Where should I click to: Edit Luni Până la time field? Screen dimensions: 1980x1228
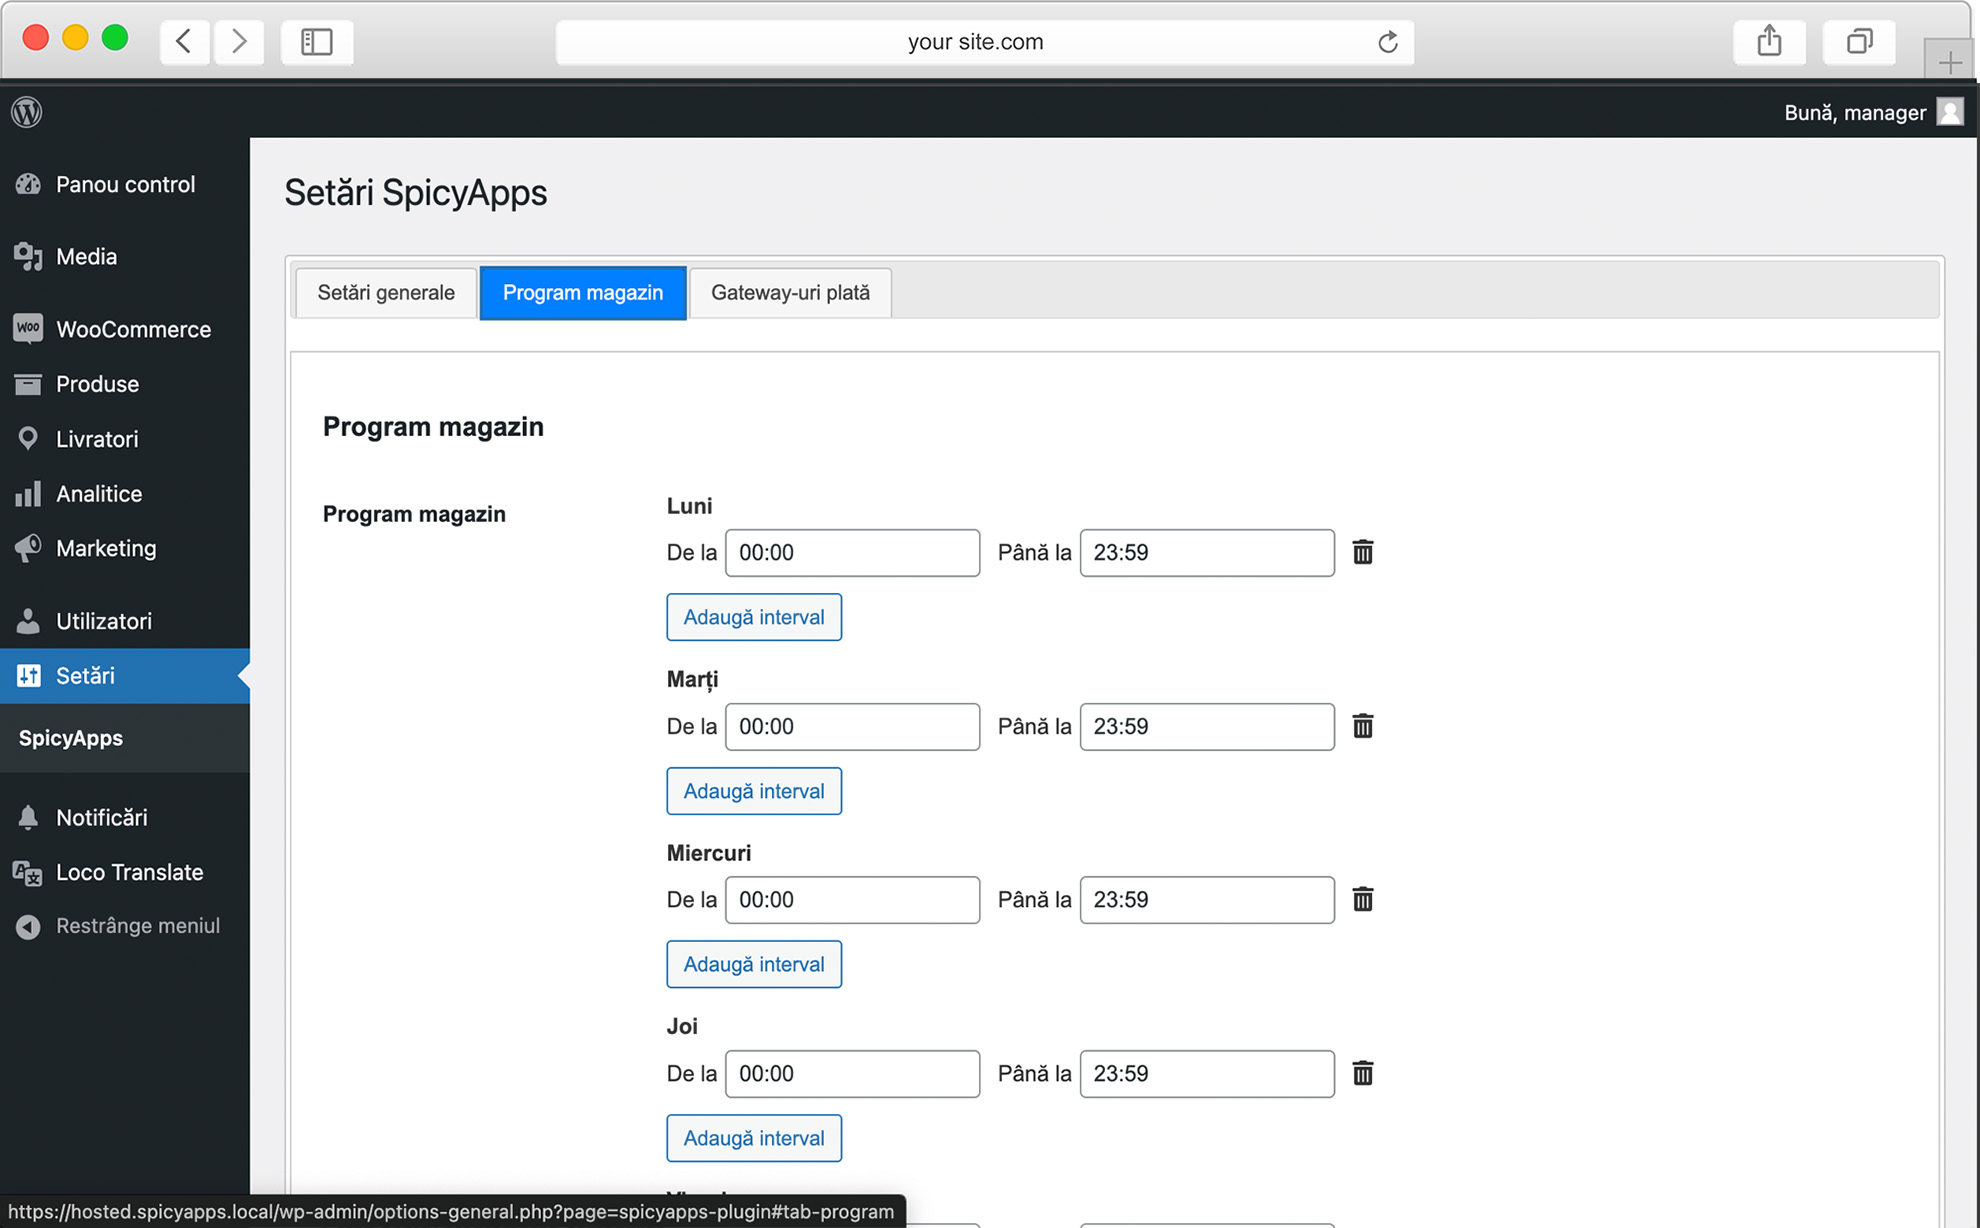click(1207, 553)
